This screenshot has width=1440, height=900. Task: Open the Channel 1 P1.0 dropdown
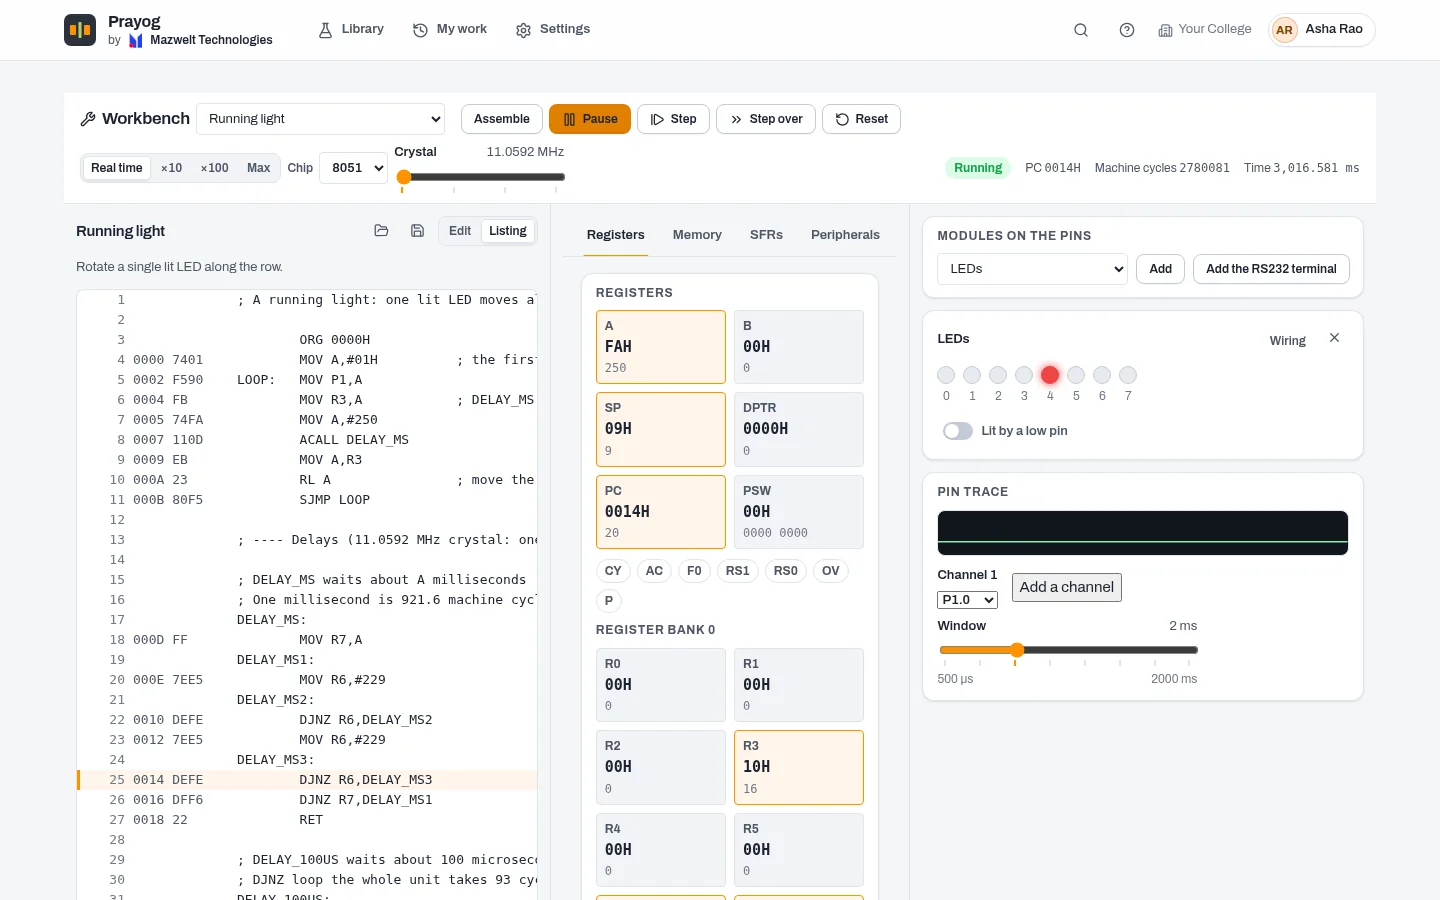967,600
